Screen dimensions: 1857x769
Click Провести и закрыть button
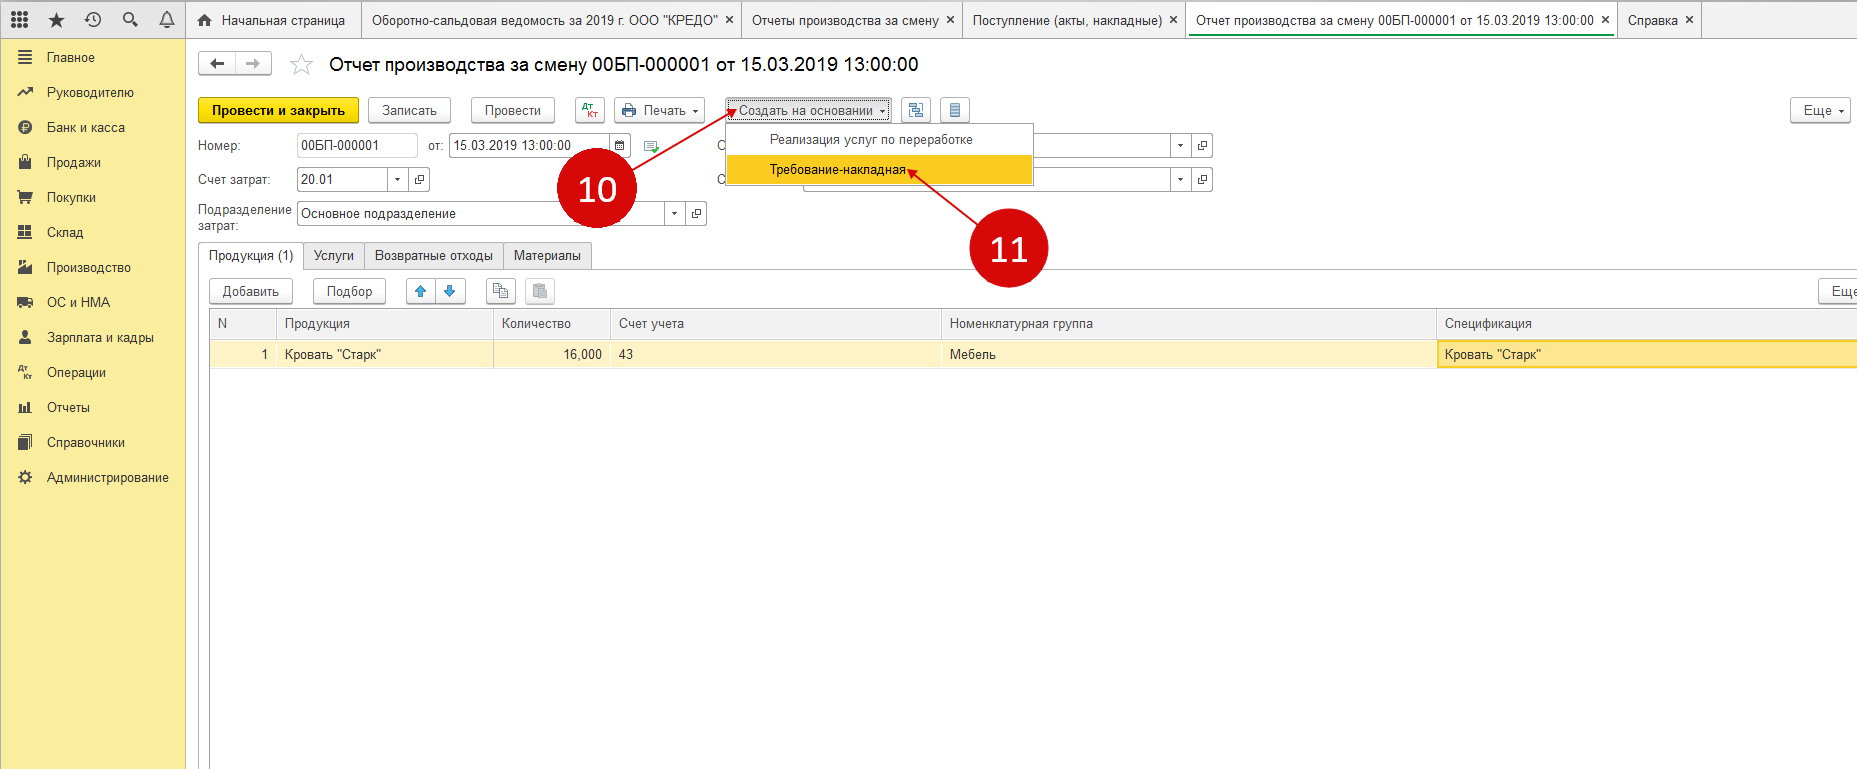point(278,110)
